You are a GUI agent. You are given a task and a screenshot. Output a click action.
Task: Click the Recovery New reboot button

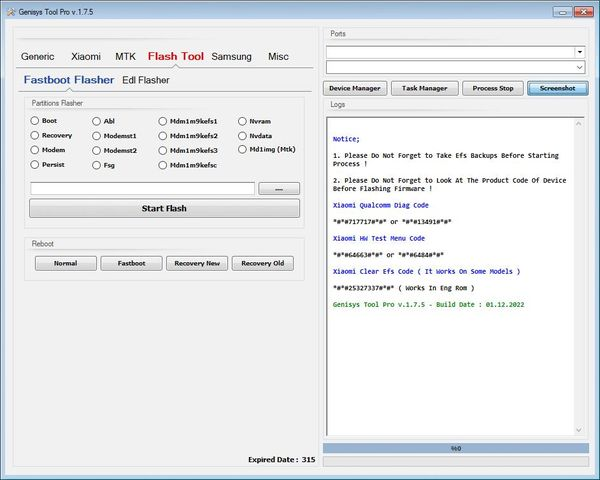pos(197,263)
